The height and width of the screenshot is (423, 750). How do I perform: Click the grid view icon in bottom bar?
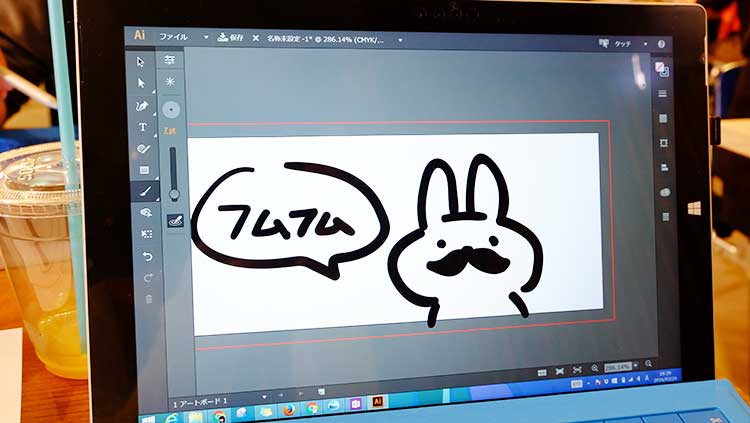pyautogui.click(x=542, y=372)
